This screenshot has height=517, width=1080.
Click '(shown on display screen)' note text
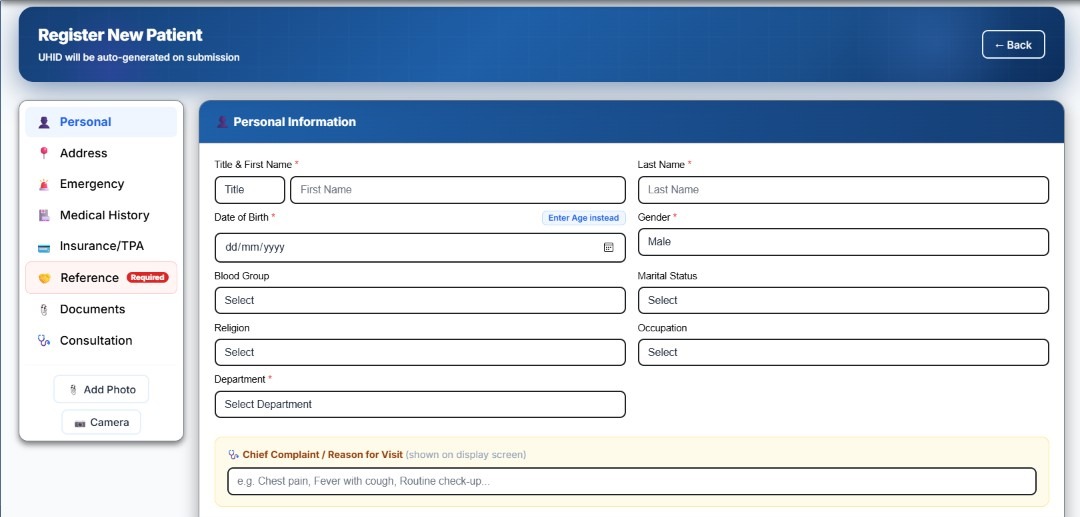466,455
